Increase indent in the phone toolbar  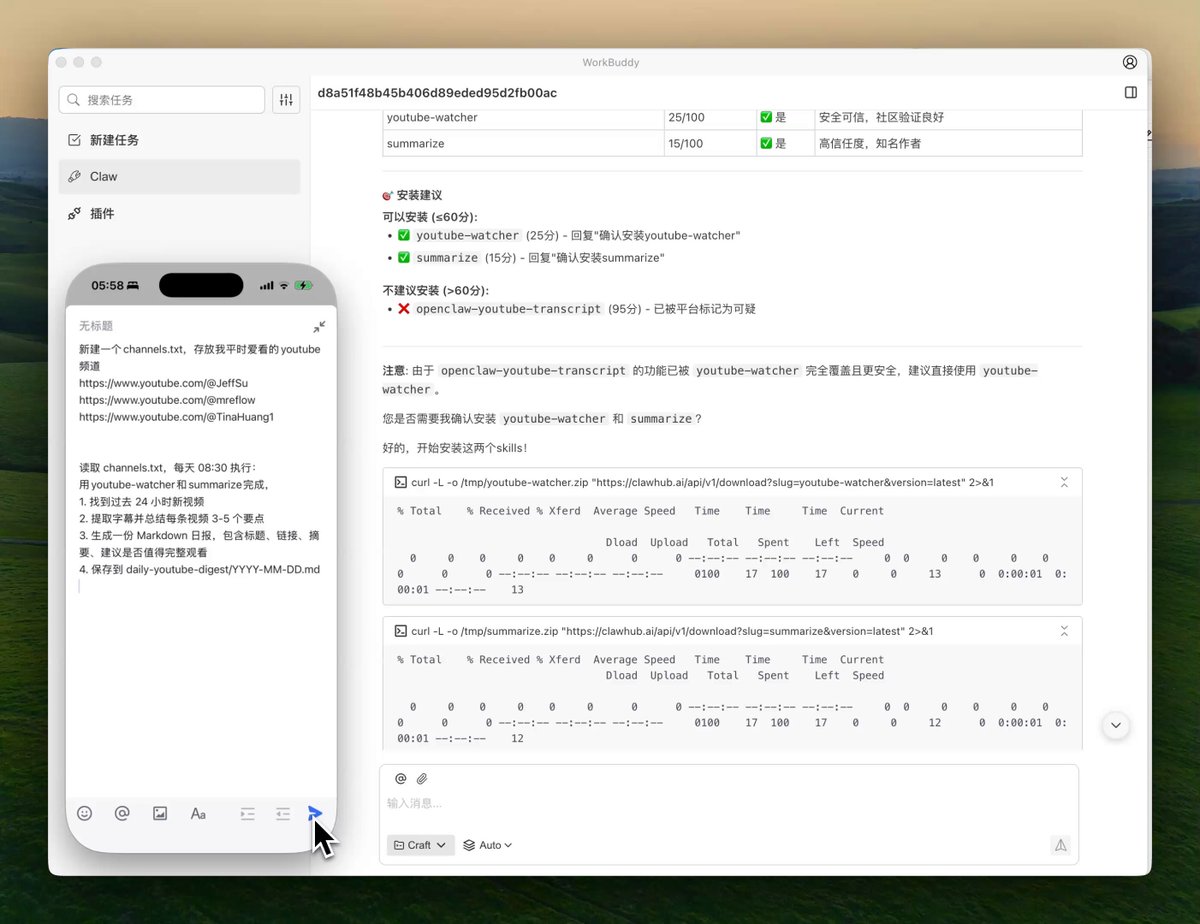click(x=248, y=813)
